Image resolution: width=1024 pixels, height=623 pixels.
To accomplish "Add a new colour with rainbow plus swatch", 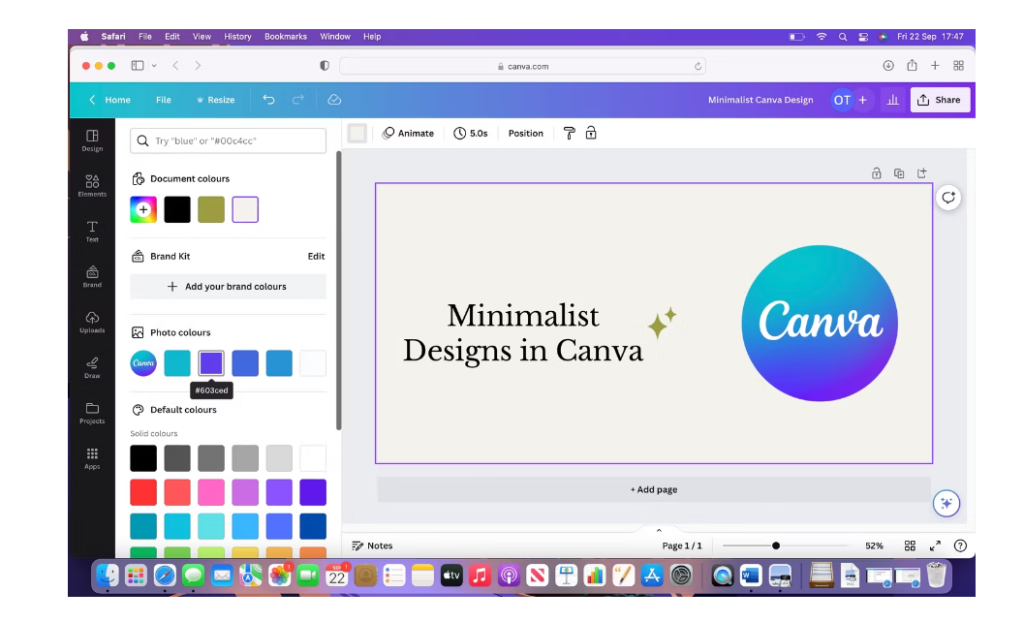I will (x=143, y=210).
